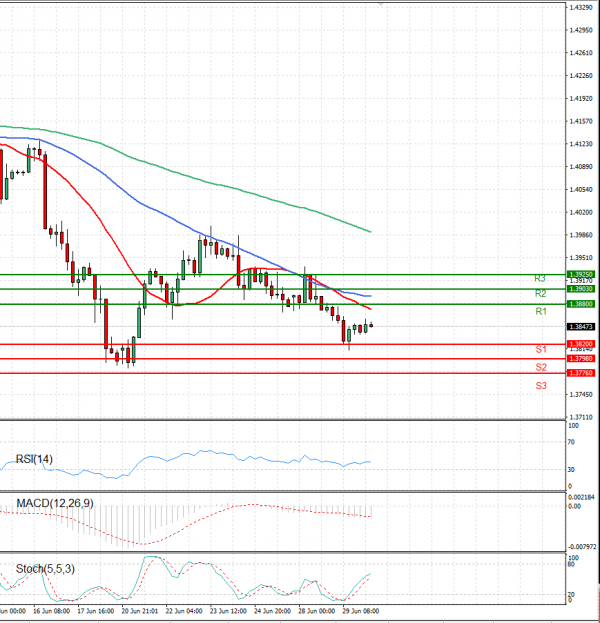Viewport: 600px width, 623px height.
Task: Click the RSI(14) indicator label
Action: click(x=34, y=459)
